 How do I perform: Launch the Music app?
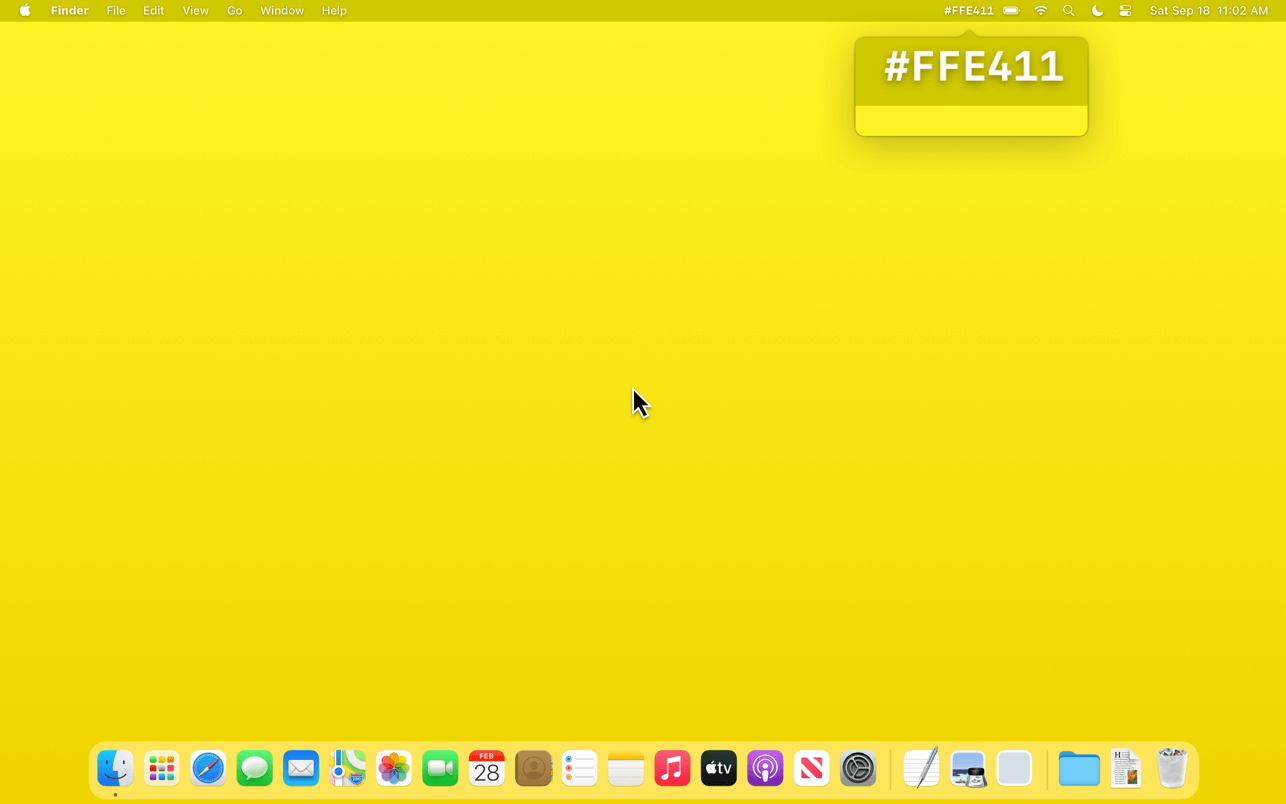coord(672,768)
